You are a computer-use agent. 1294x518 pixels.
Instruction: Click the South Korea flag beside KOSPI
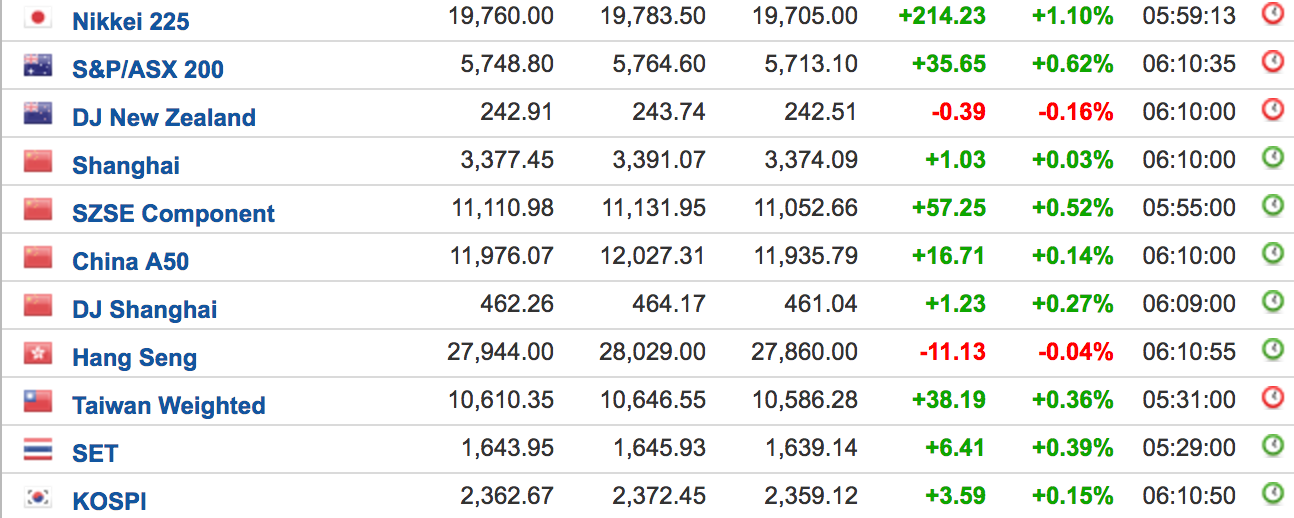point(38,497)
